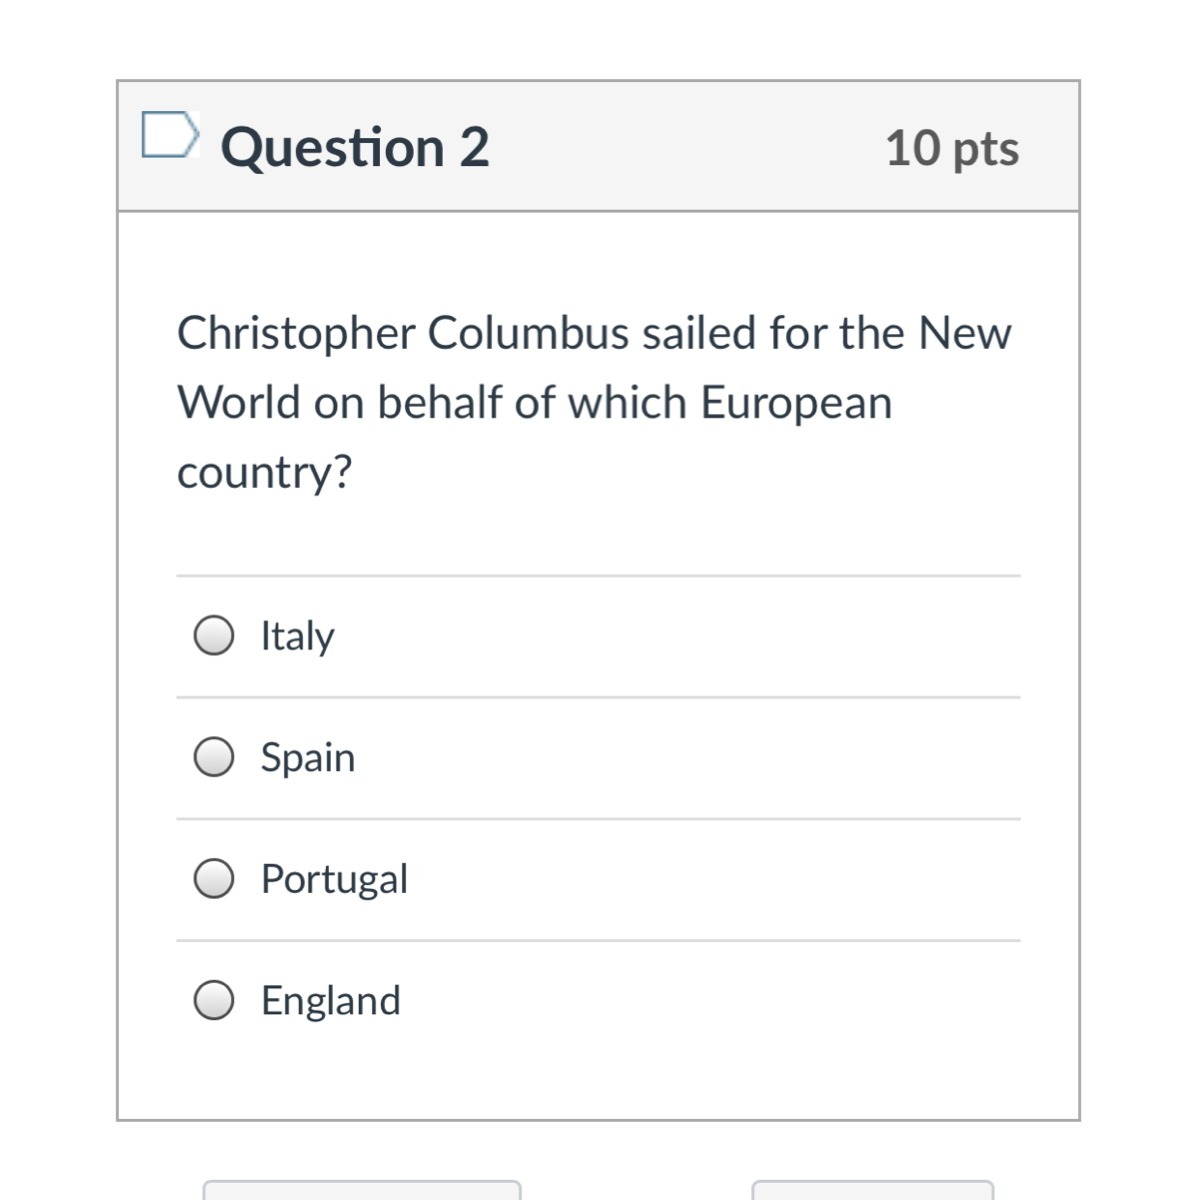Click the '10 pts' point value
Image resolution: width=1198 pixels, height=1200 pixels.
point(951,148)
